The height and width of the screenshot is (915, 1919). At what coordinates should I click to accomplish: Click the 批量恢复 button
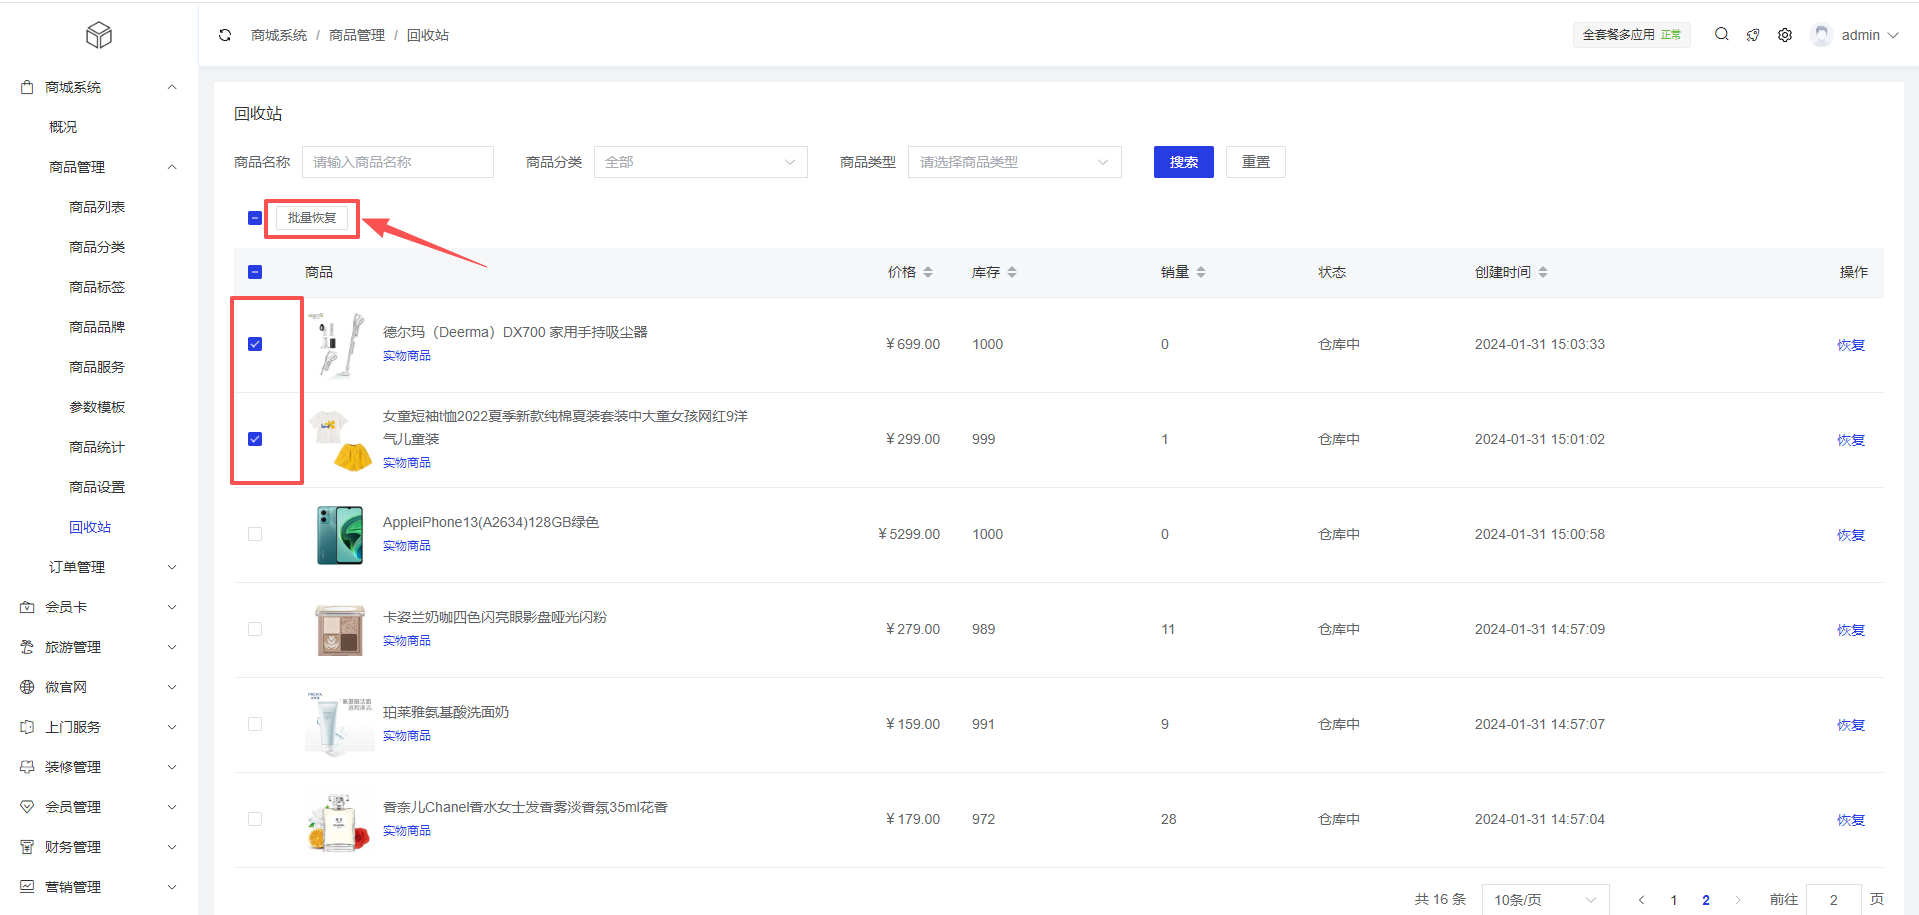pyautogui.click(x=312, y=218)
